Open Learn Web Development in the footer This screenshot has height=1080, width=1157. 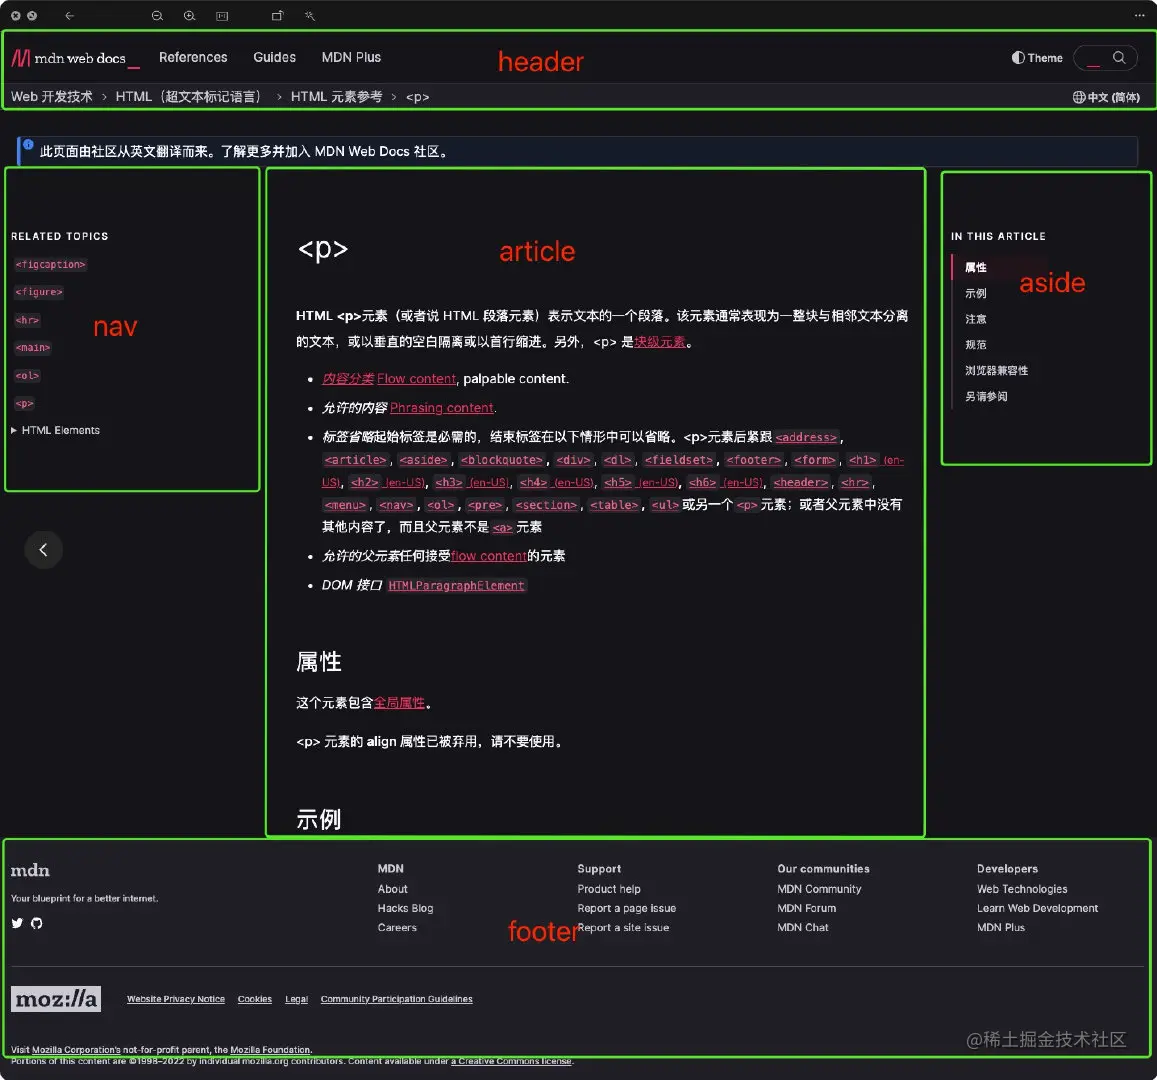[x=1037, y=908]
